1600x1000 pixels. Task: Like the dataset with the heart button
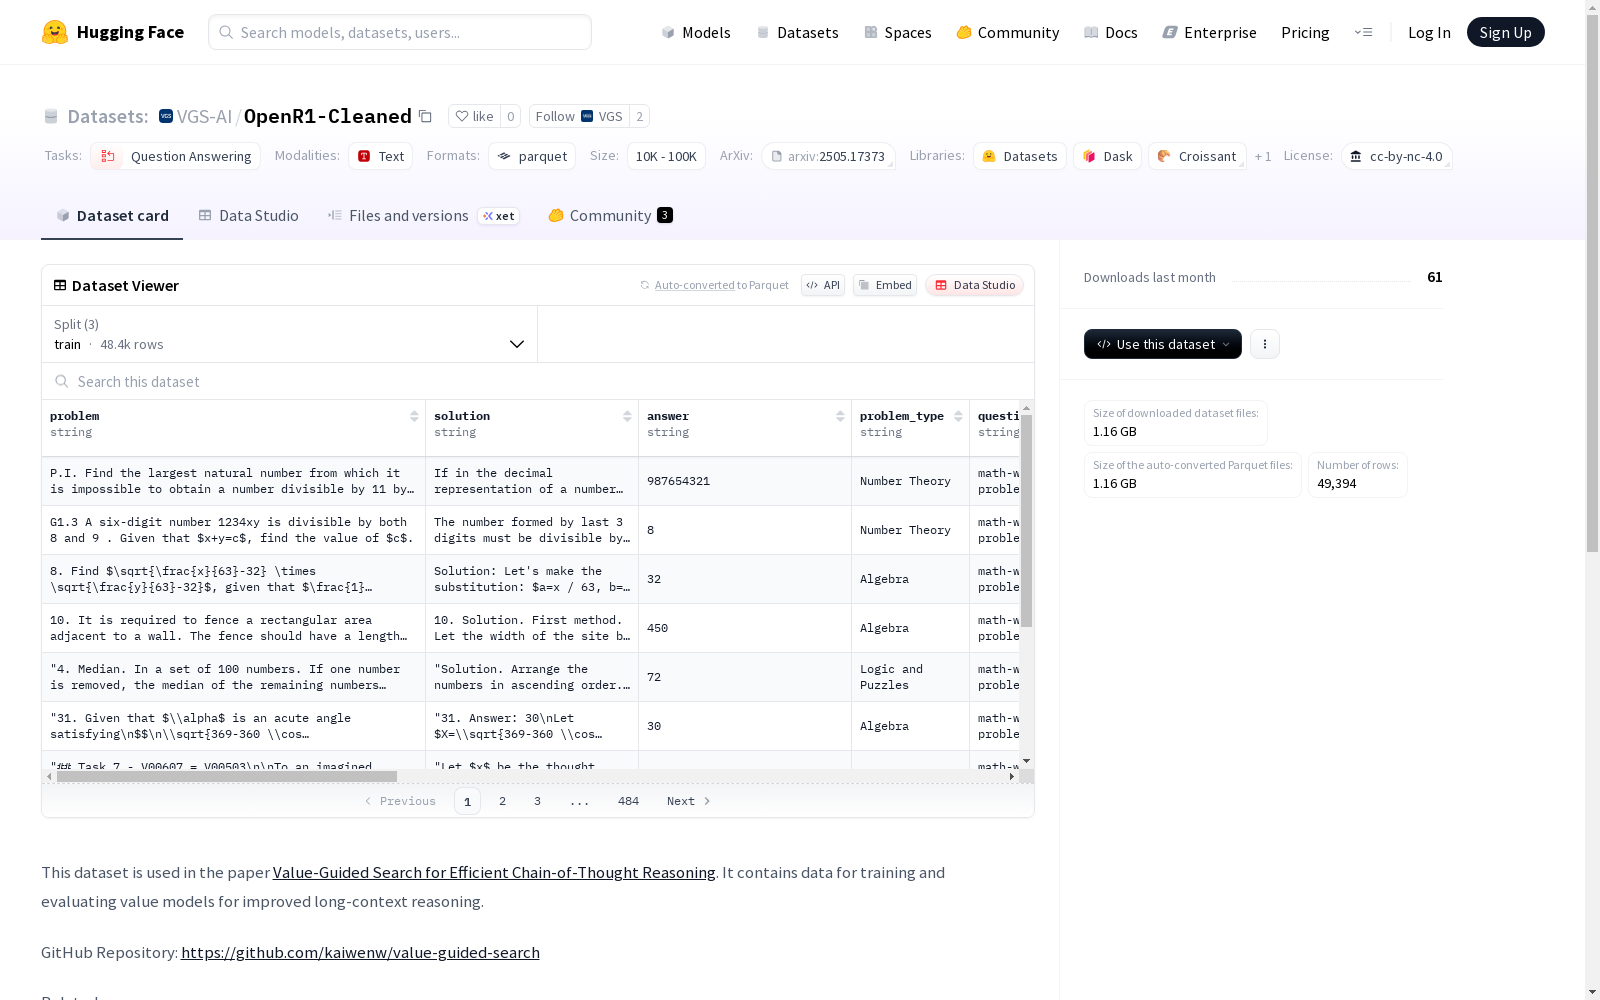[x=474, y=116]
